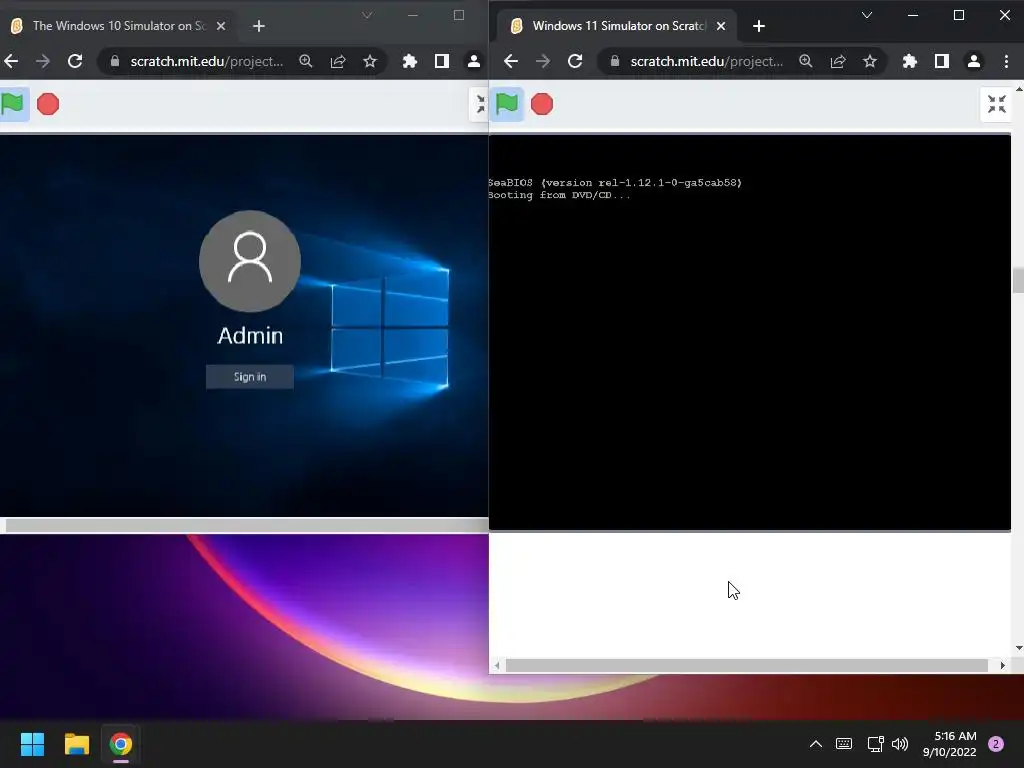Open File Explorer from taskbar
Image resolution: width=1024 pixels, height=768 pixels.
coord(76,744)
